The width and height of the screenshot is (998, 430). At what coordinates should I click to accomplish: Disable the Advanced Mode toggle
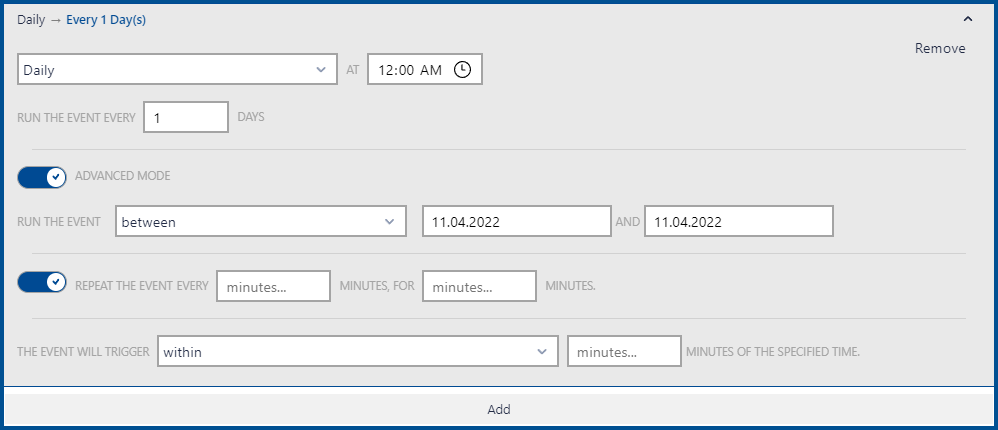(42, 176)
